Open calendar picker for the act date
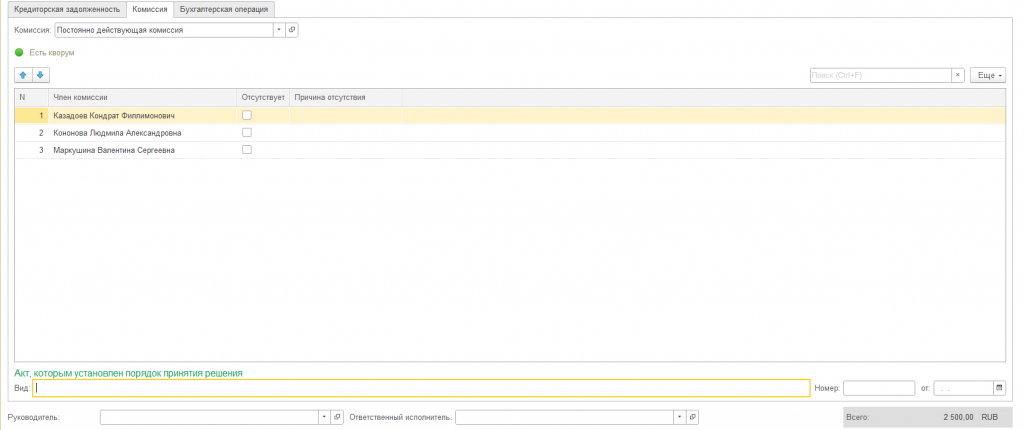The image size is (1024, 430). (999, 388)
